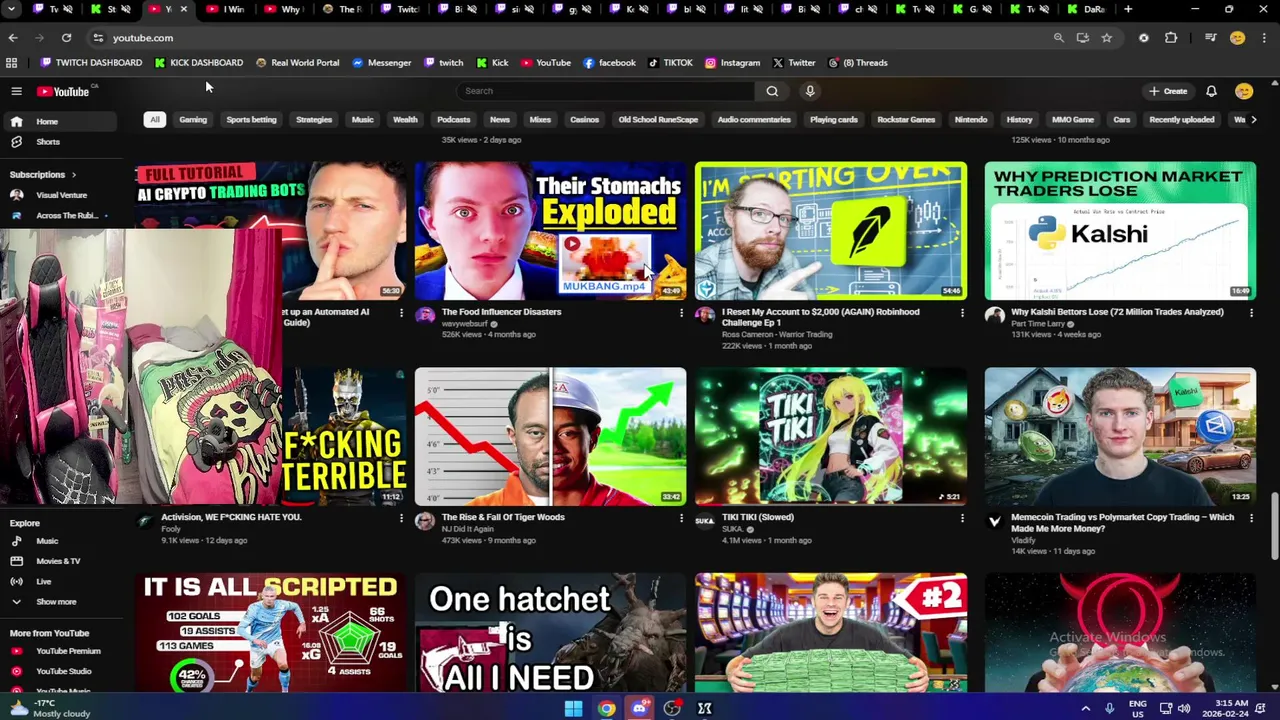Open a new browser tab
Image resolution: width=1280 pixels, height=720 pixels.
1128,9
